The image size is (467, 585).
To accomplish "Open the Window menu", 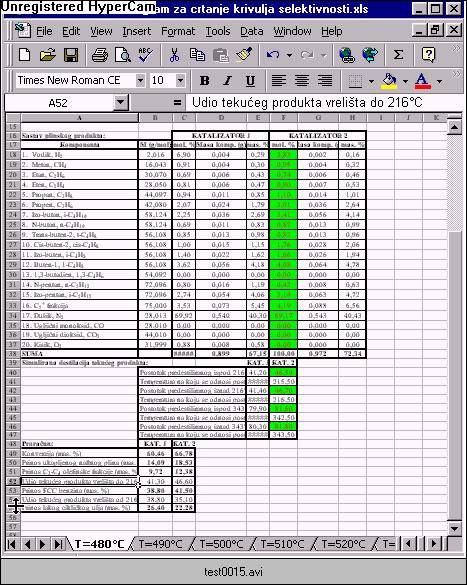I will click(x=292, y=31).
